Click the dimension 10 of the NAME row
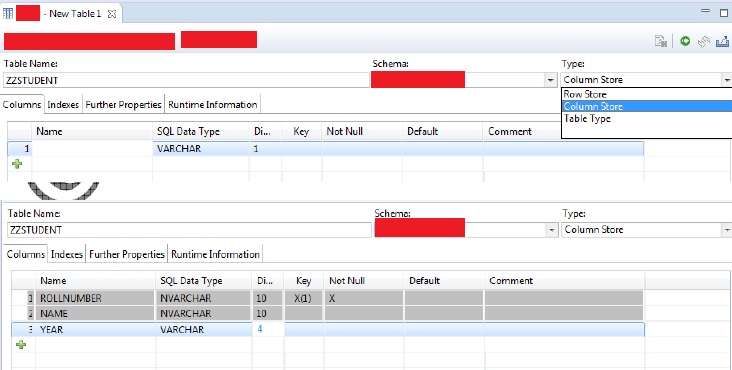The width and height of the screenshot is (732, 370). [x=267, y=314]
